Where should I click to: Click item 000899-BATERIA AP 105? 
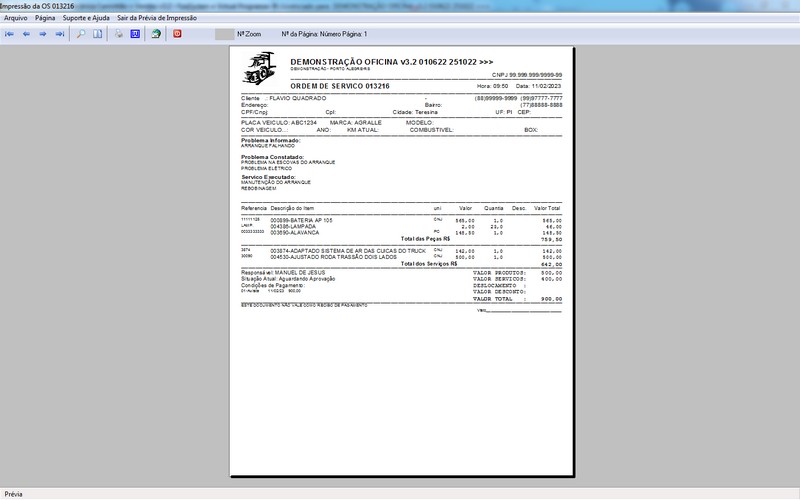pyautogui.click(x=301, y=220)
